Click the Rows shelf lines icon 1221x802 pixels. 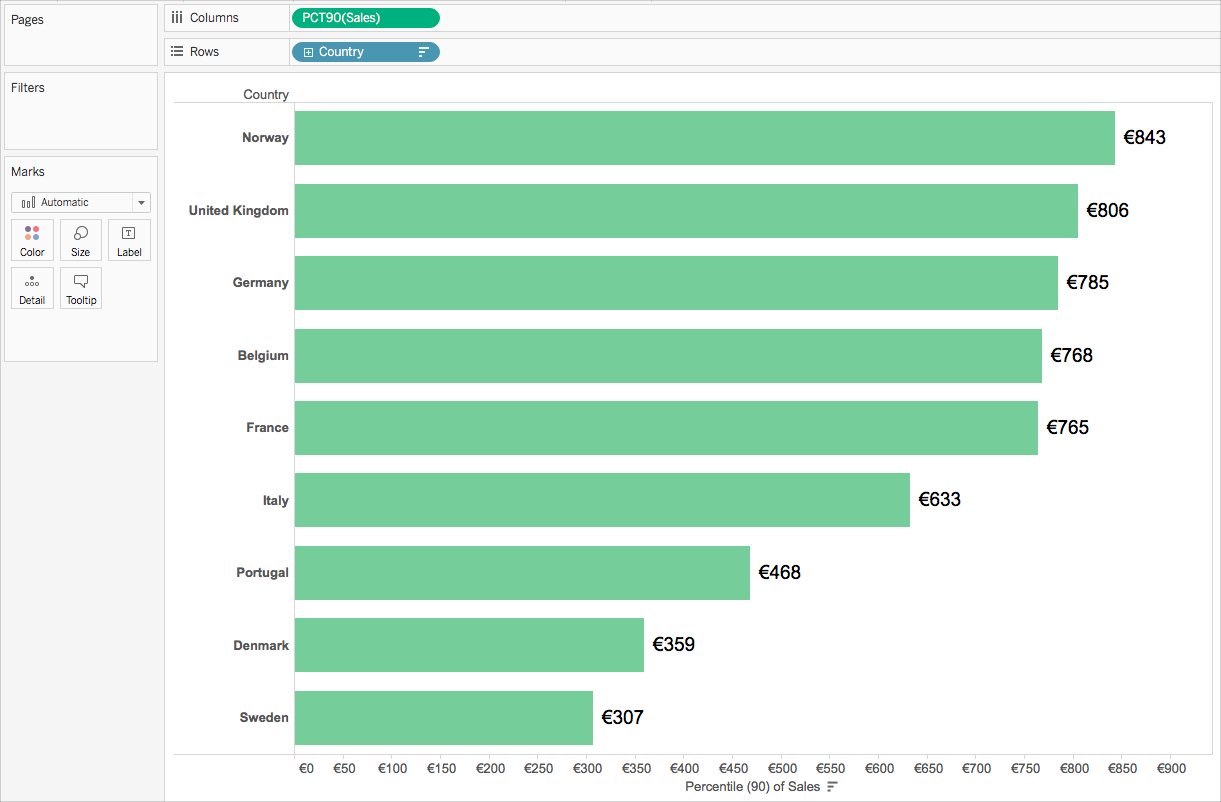pyautogui.click(x=177, y=51)
